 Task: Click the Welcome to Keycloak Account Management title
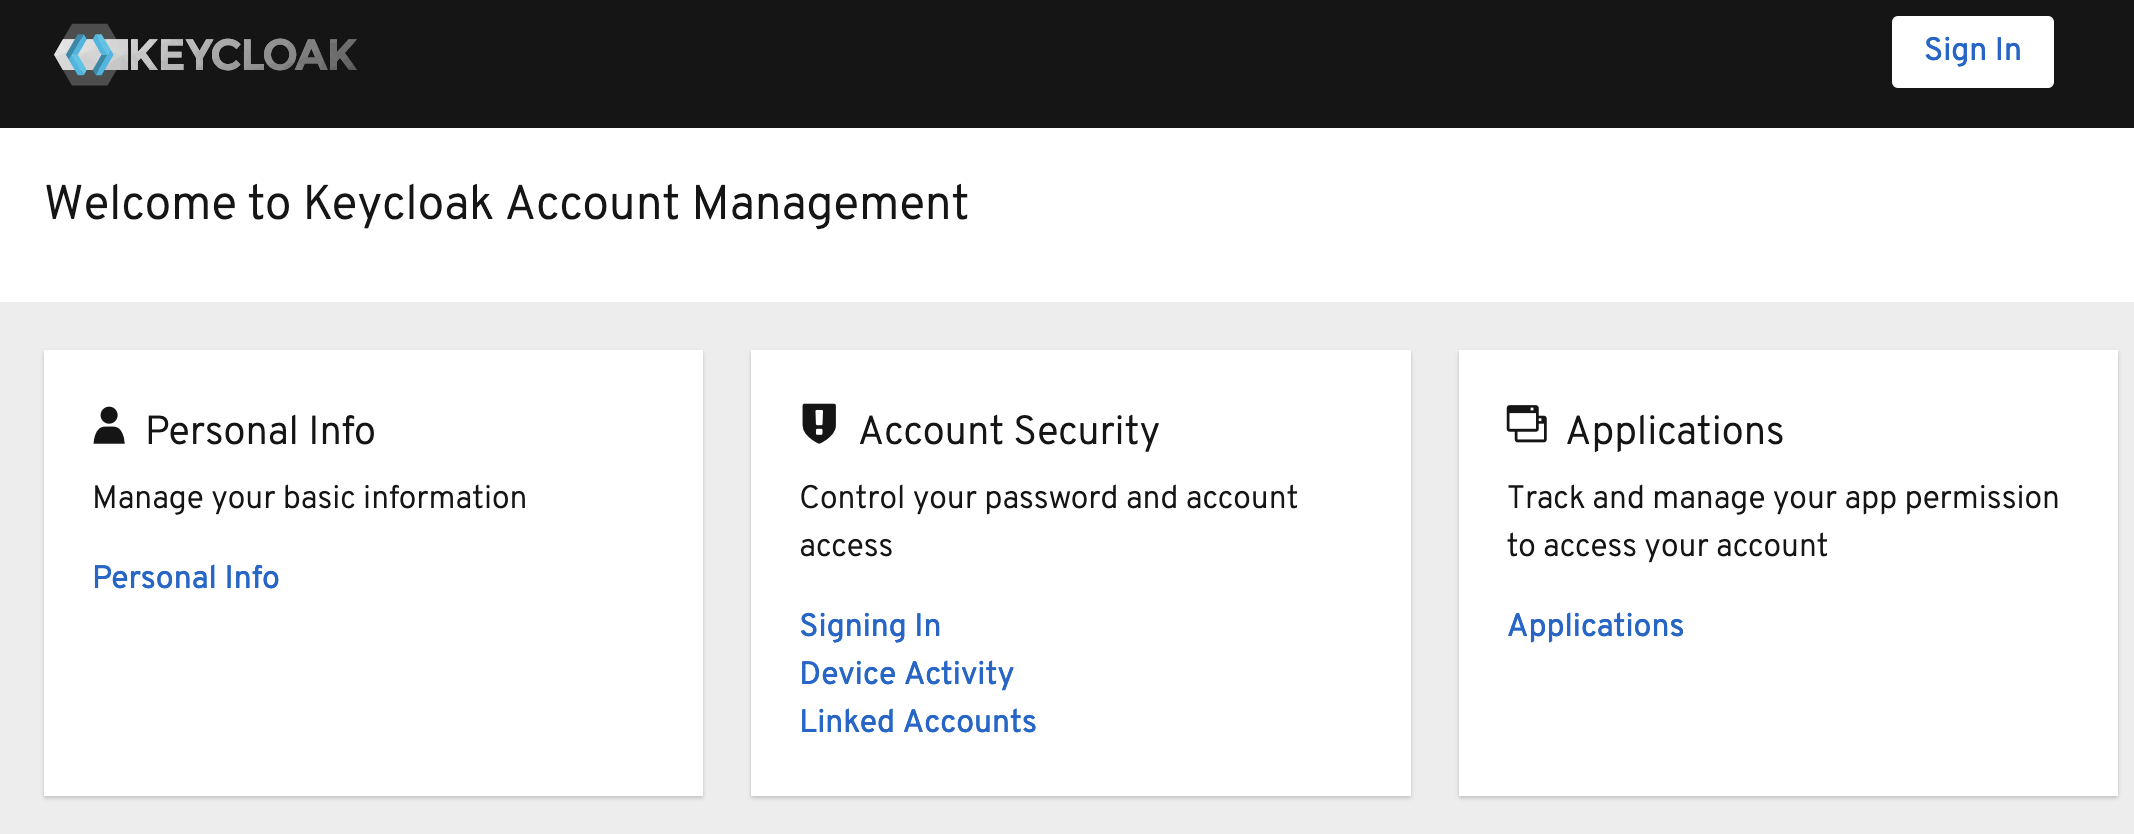(506, 203)
